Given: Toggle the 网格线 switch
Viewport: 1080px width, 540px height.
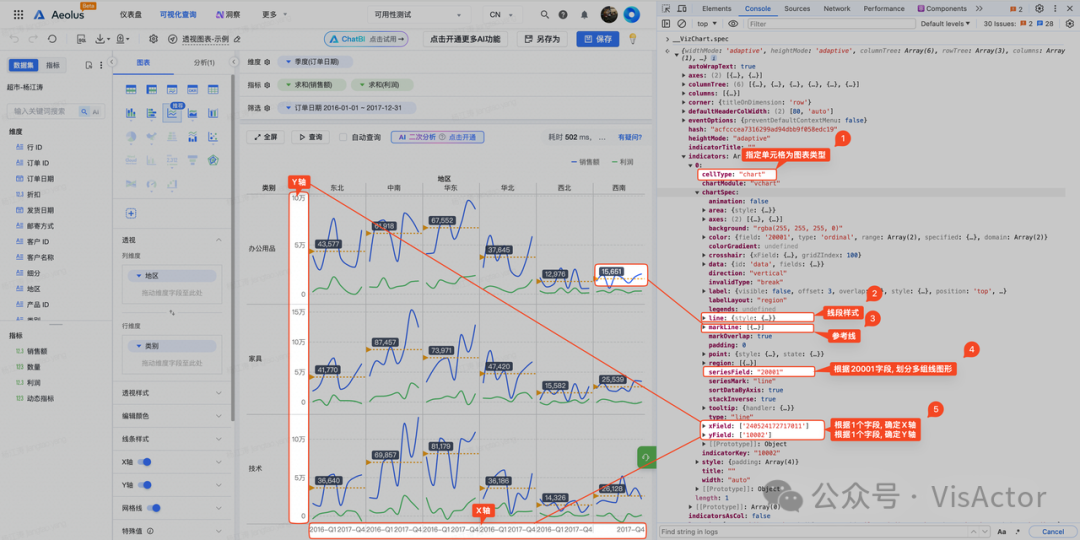Looking at the screenshot, I should [x=154, y=508].
